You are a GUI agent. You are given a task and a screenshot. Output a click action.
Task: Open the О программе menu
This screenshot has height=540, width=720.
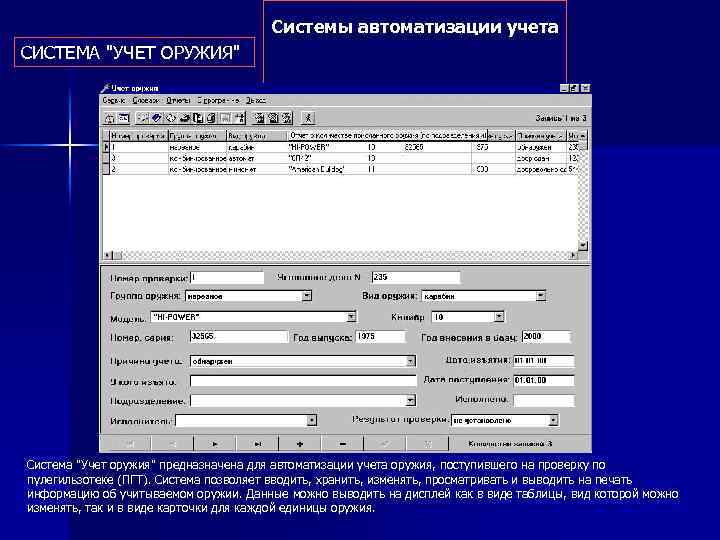click(x=218, y=101)
